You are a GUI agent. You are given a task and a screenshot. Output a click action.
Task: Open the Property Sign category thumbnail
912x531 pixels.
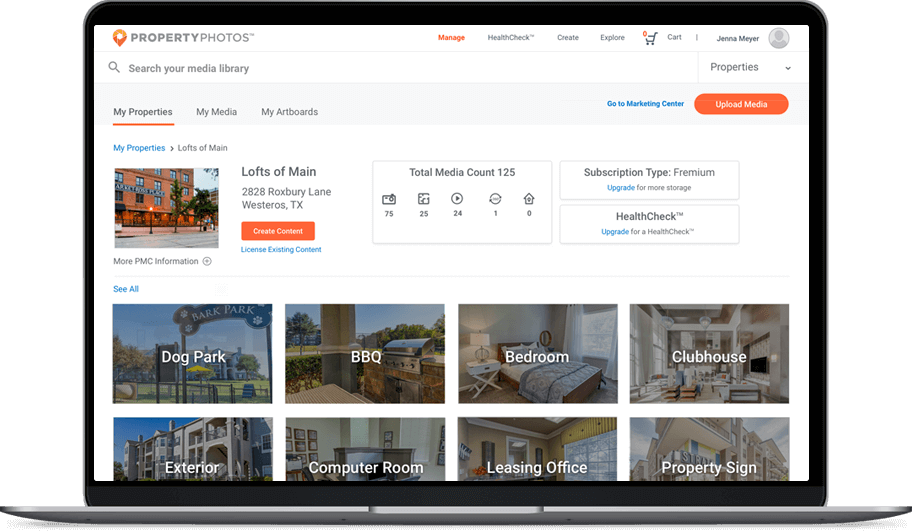click(x=709, y=449)
